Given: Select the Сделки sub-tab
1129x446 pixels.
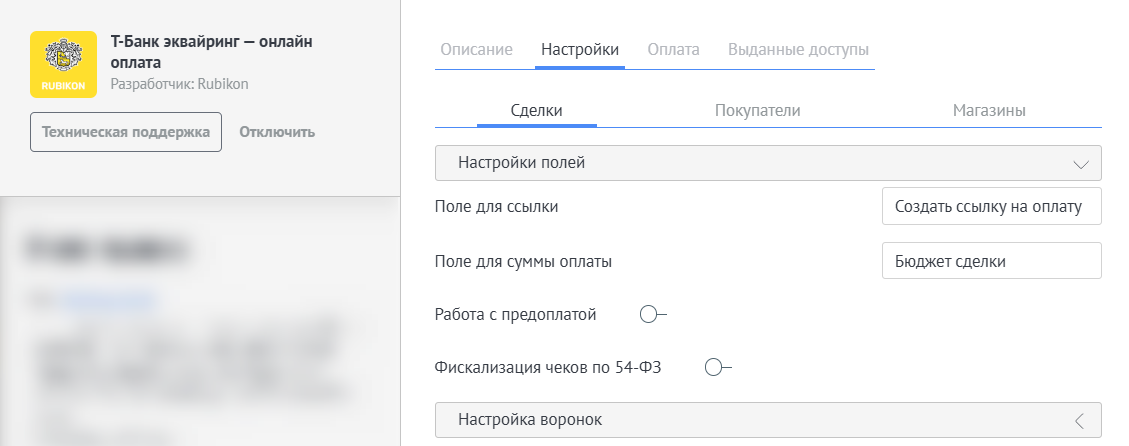Looking at the screenshot, I should [x=536, y=111].
